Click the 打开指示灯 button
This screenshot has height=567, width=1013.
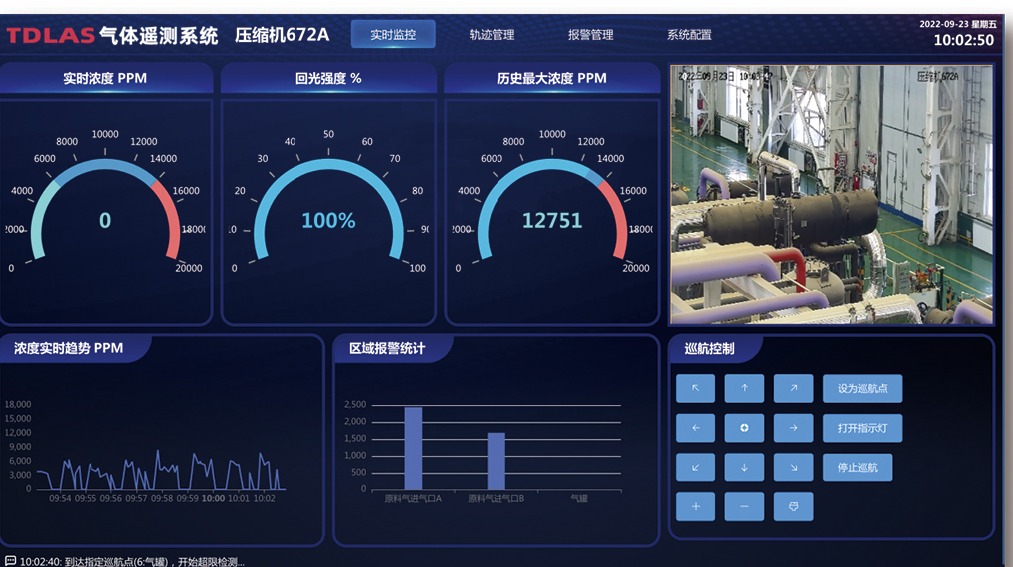tap(862, 428)
